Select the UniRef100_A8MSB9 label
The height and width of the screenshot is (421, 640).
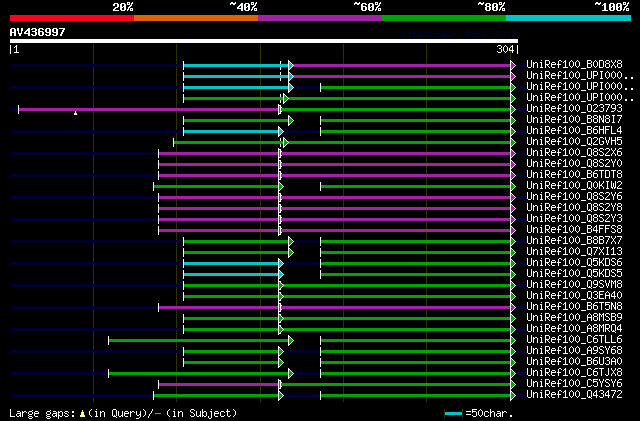[574, 318]
